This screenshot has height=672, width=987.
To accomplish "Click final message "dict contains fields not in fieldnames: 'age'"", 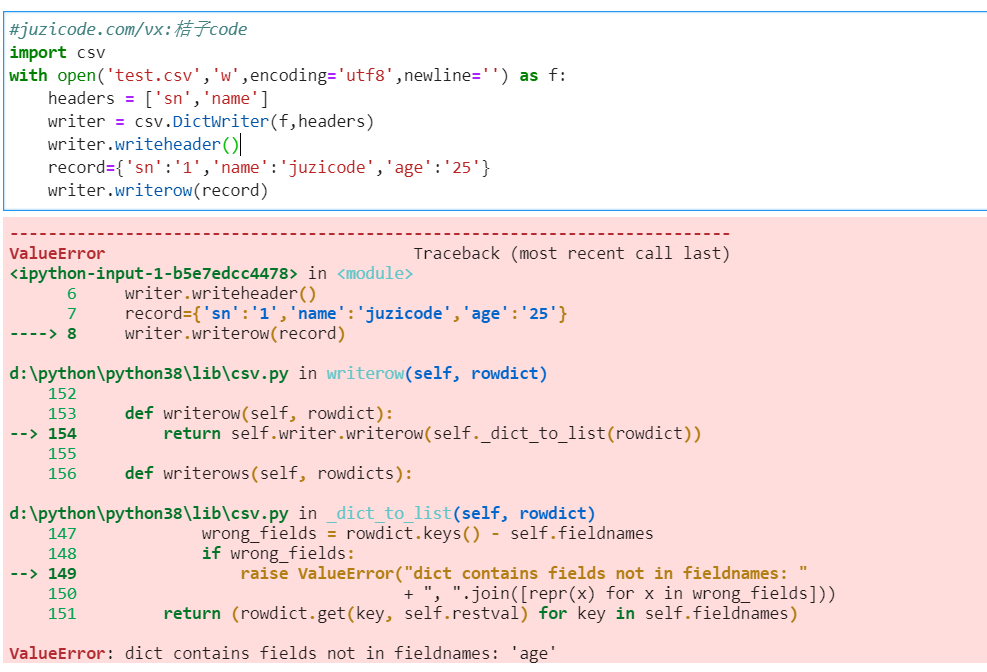I will tap(341, 654).
